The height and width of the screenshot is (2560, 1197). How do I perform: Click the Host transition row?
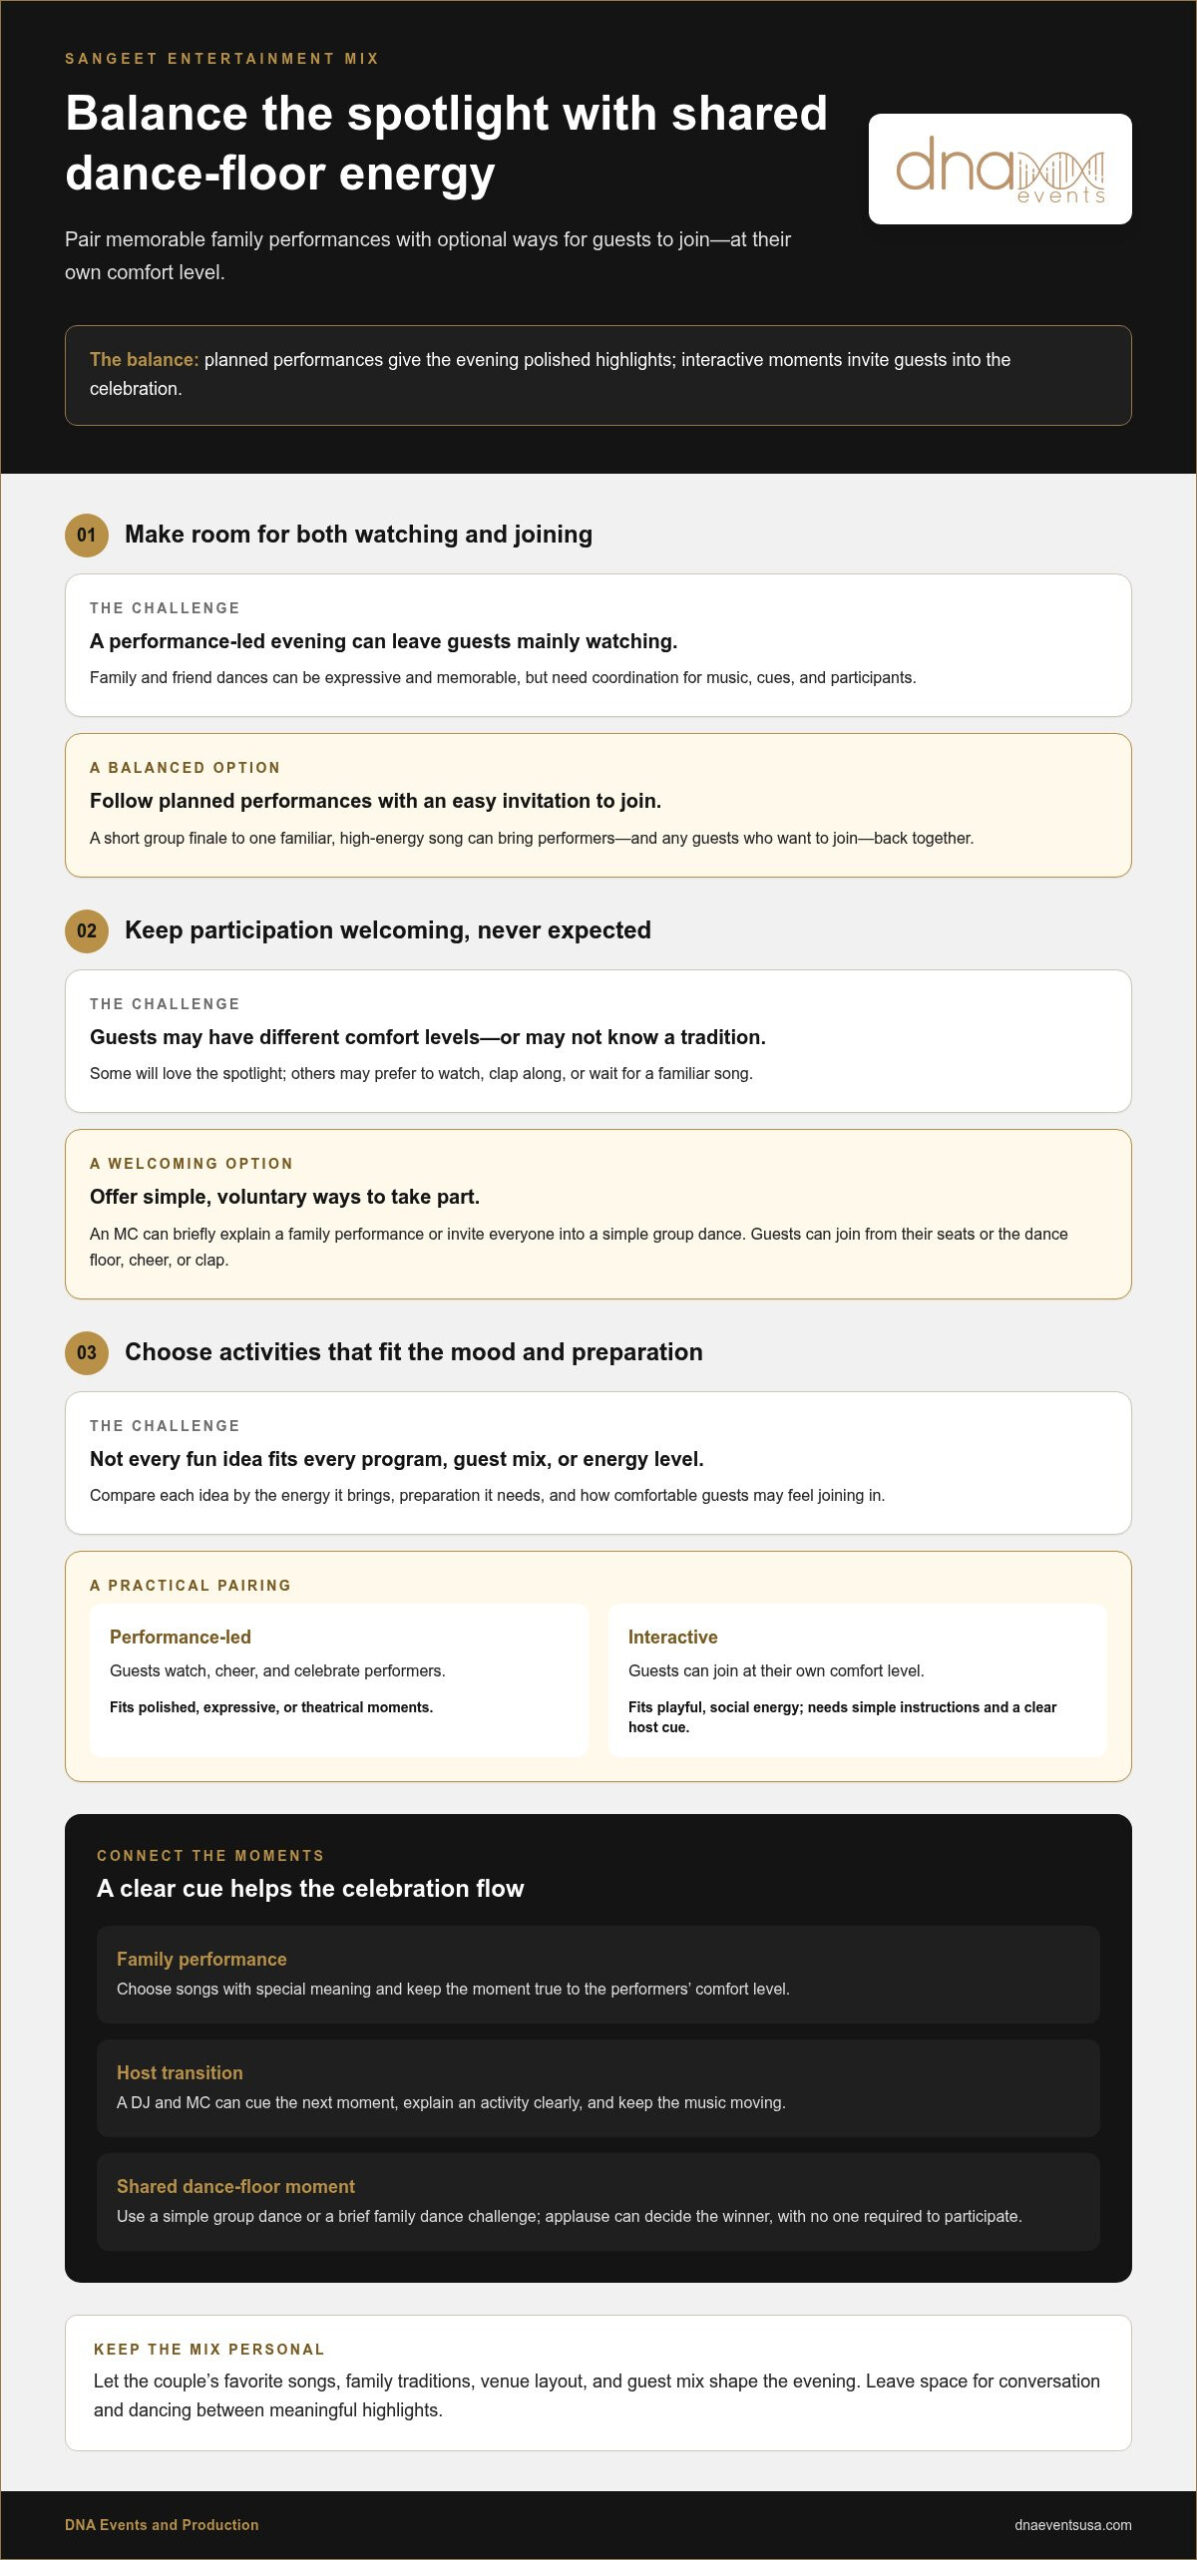coord(598,2088)
